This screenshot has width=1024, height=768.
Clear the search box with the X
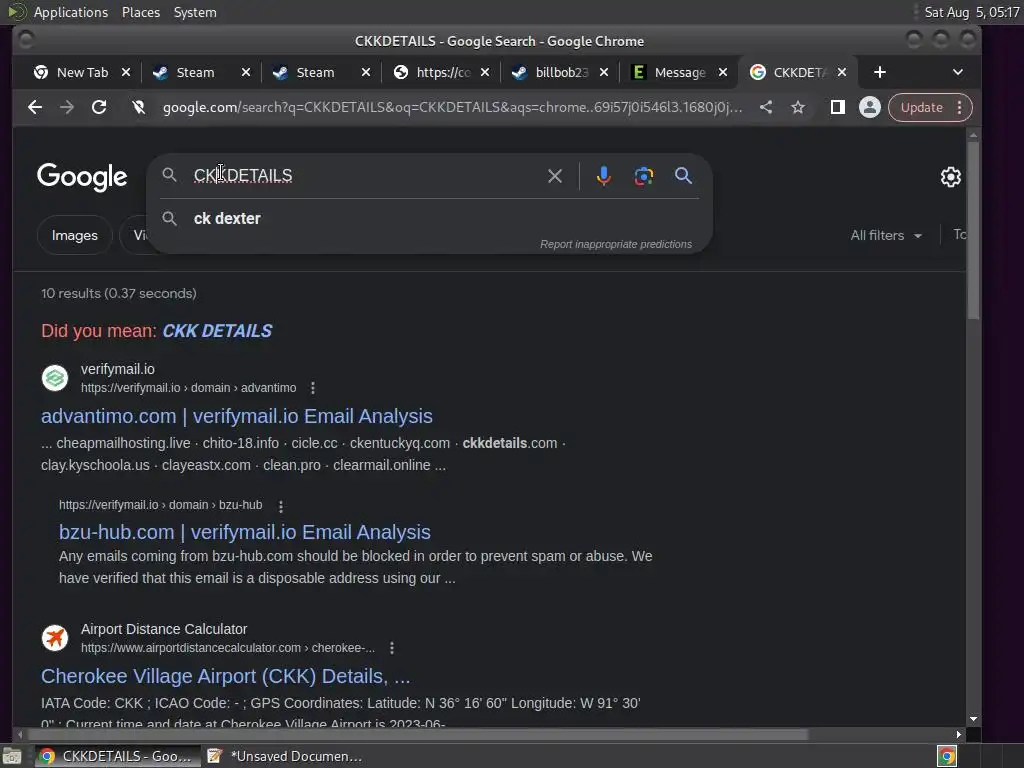pos(554,176)
